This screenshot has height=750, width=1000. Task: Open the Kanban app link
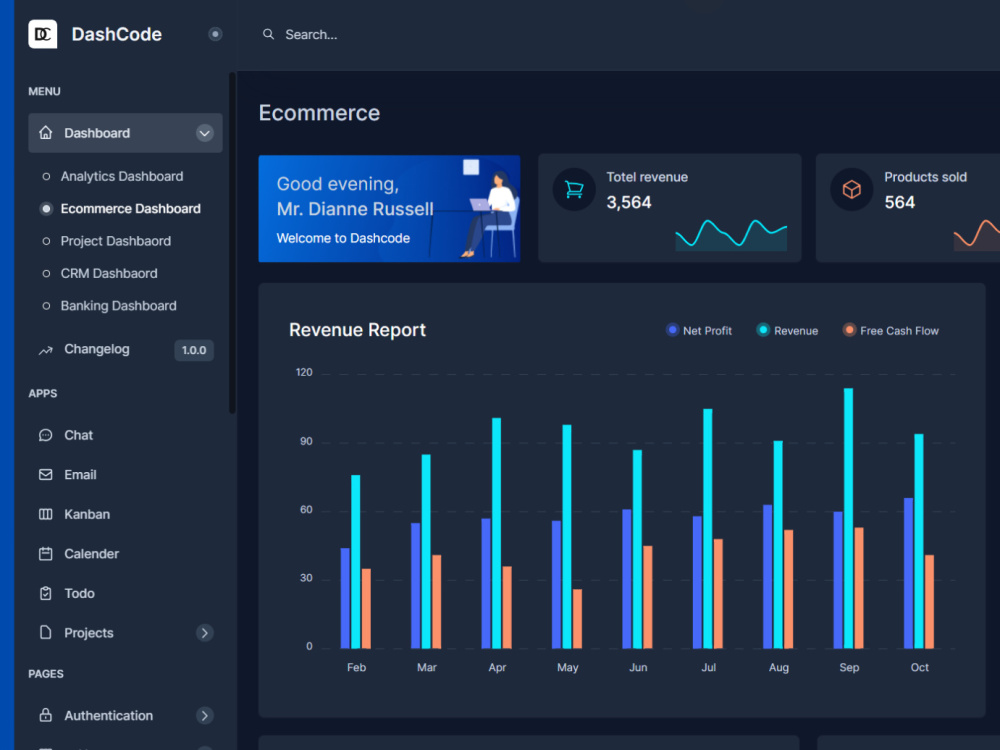pyautogui.click(x=87, y=514)
